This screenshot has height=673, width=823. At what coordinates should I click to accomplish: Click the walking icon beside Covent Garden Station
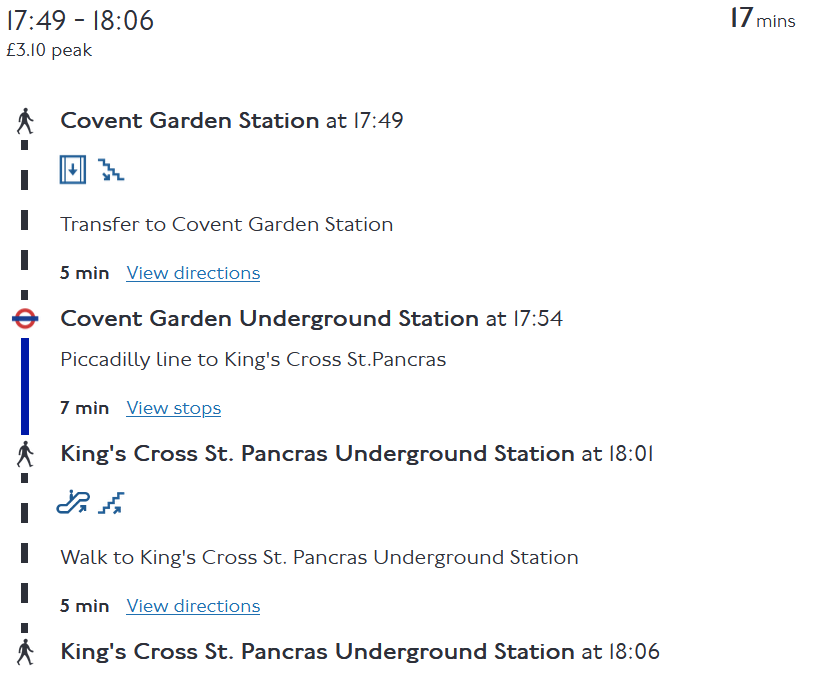(x=25, y=121)
